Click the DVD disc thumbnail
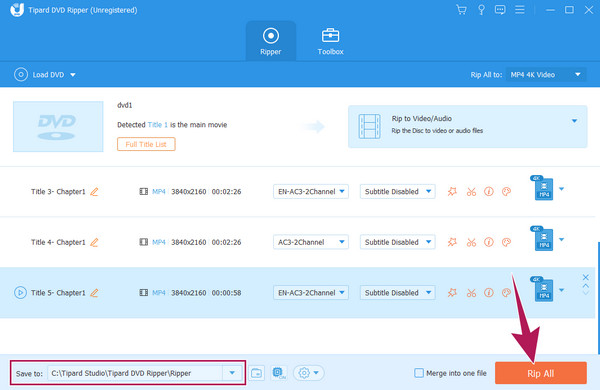Viewport: 600px width, 390px height. (x=58, y=126)
